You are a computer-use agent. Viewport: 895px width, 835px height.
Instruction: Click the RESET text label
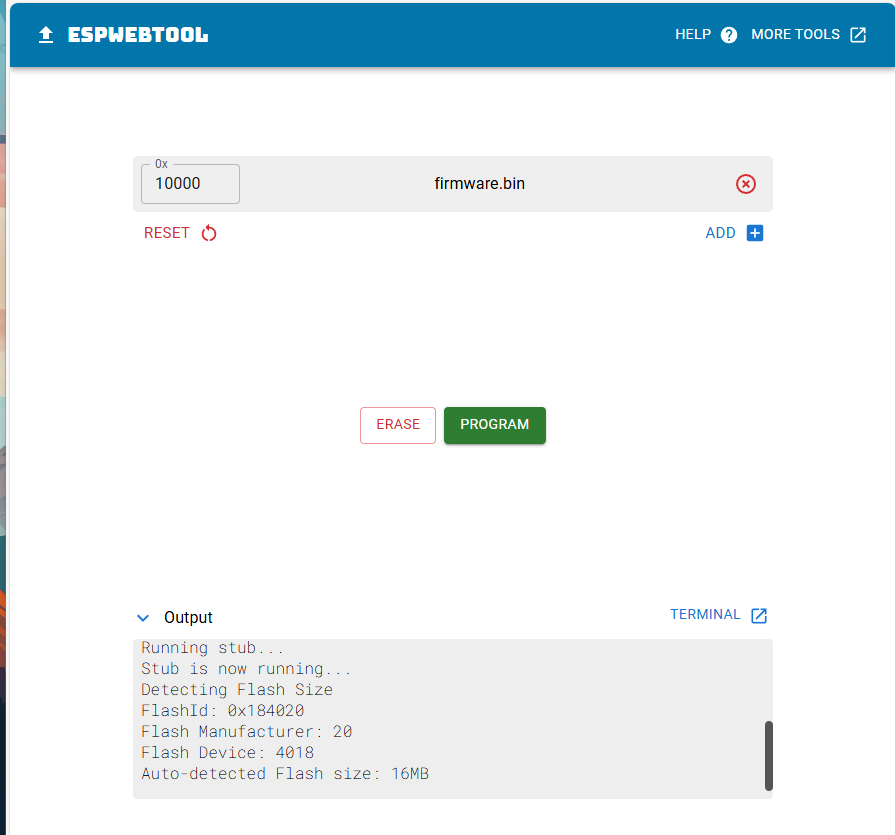(x=167, y=233)
